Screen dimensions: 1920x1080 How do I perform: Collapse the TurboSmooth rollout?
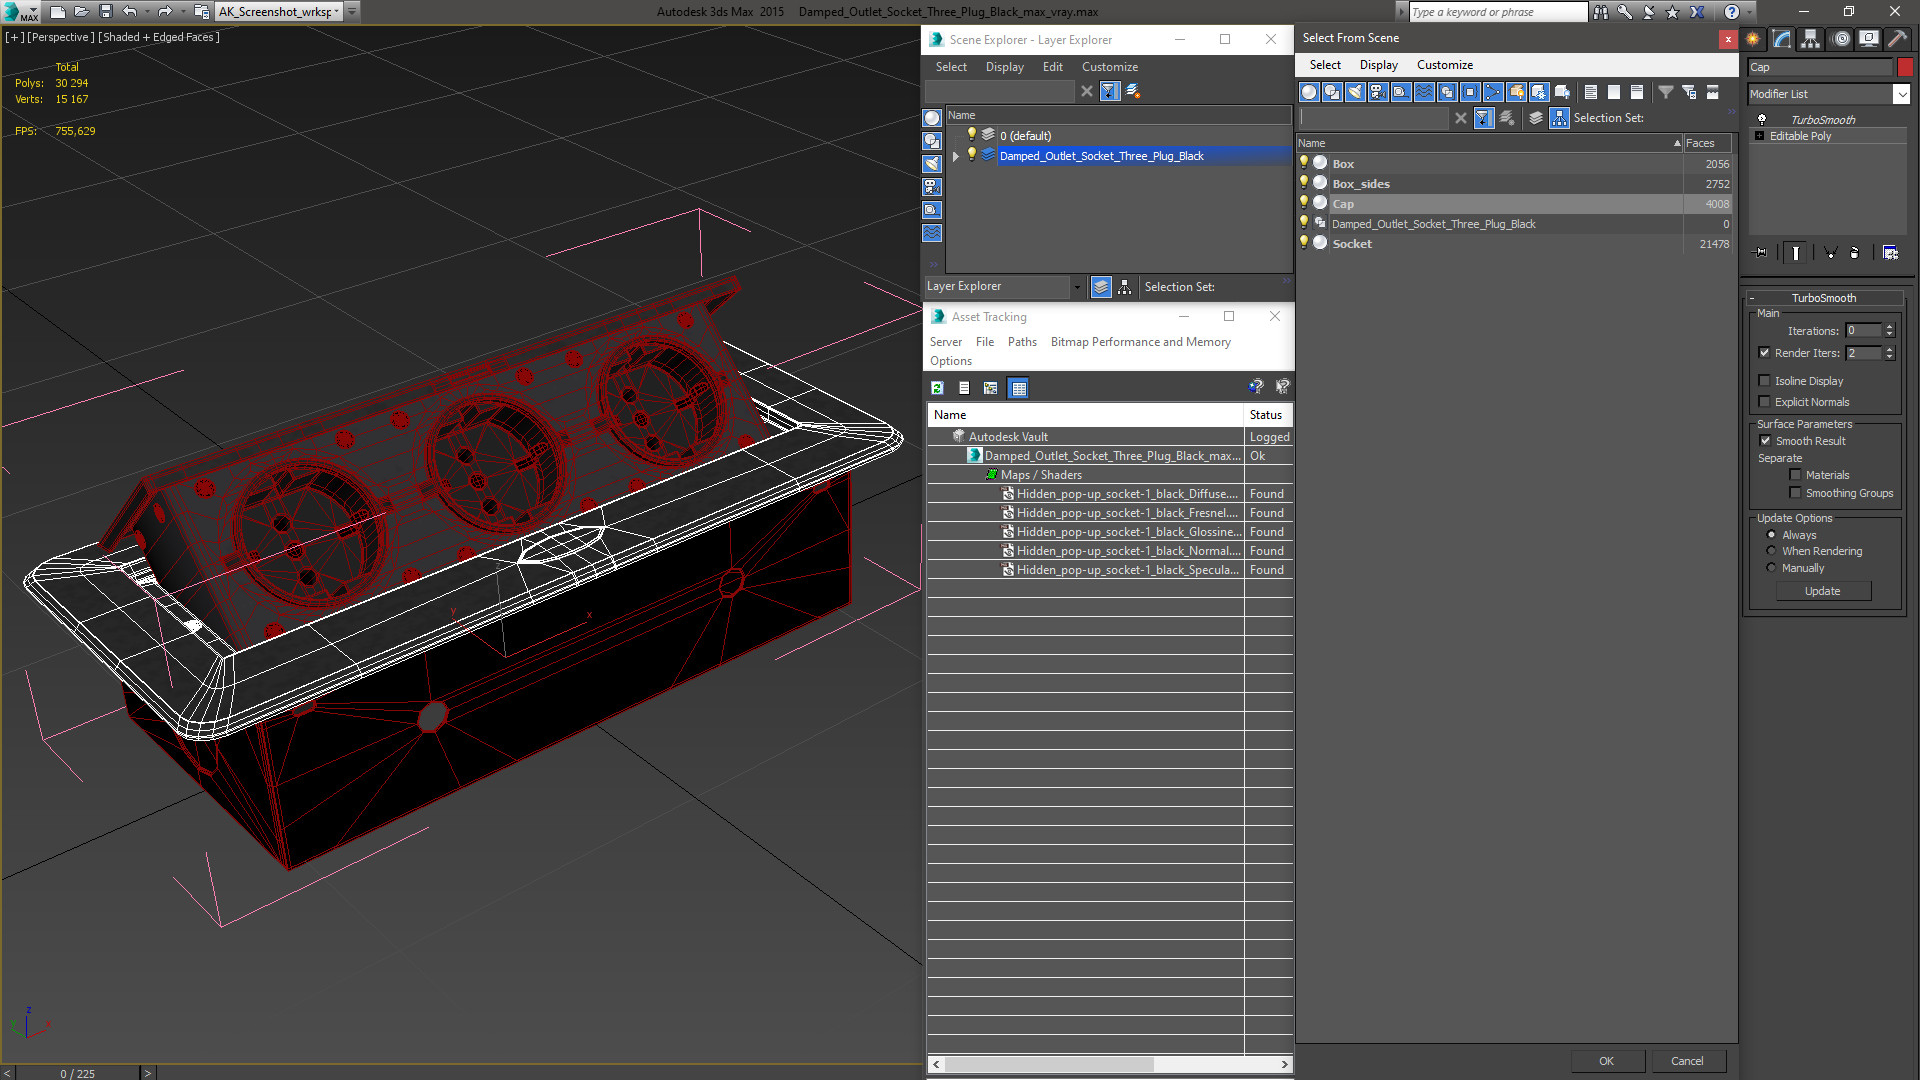pyautogui.click(x=1752, y=298)
